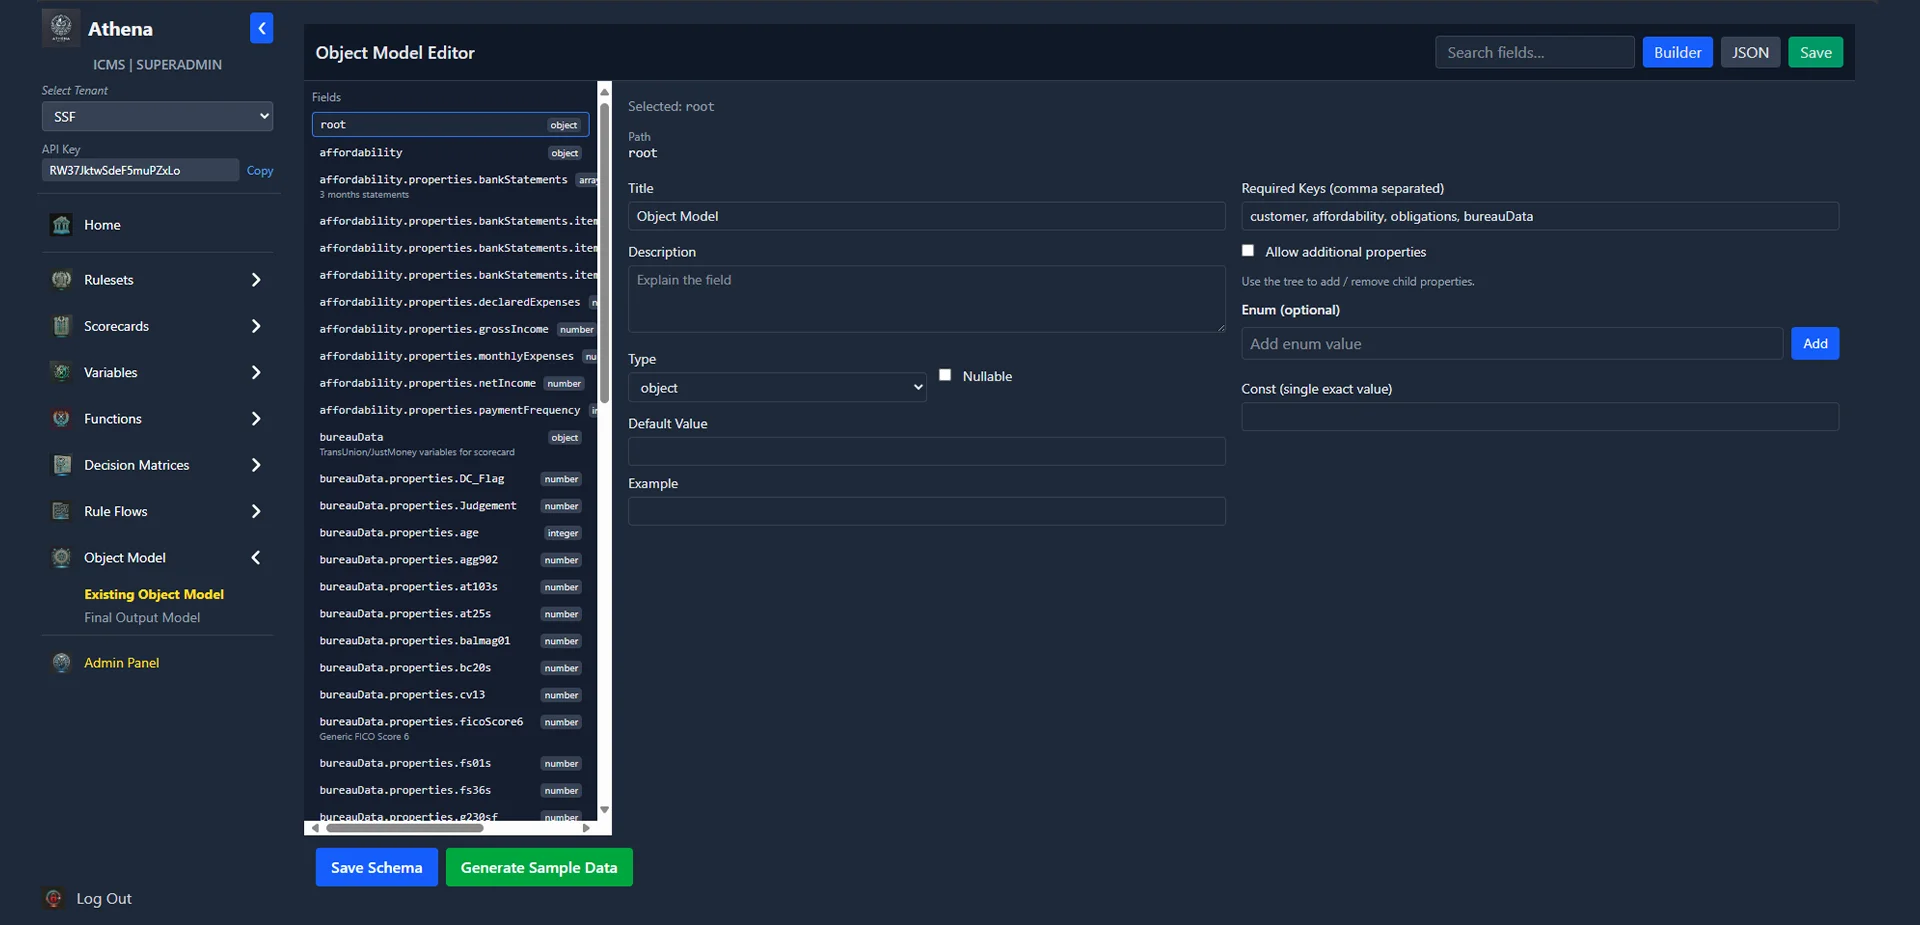Collapse the sidebar with the arrow button
This screenshot has width=1920, height=925.
261,29
